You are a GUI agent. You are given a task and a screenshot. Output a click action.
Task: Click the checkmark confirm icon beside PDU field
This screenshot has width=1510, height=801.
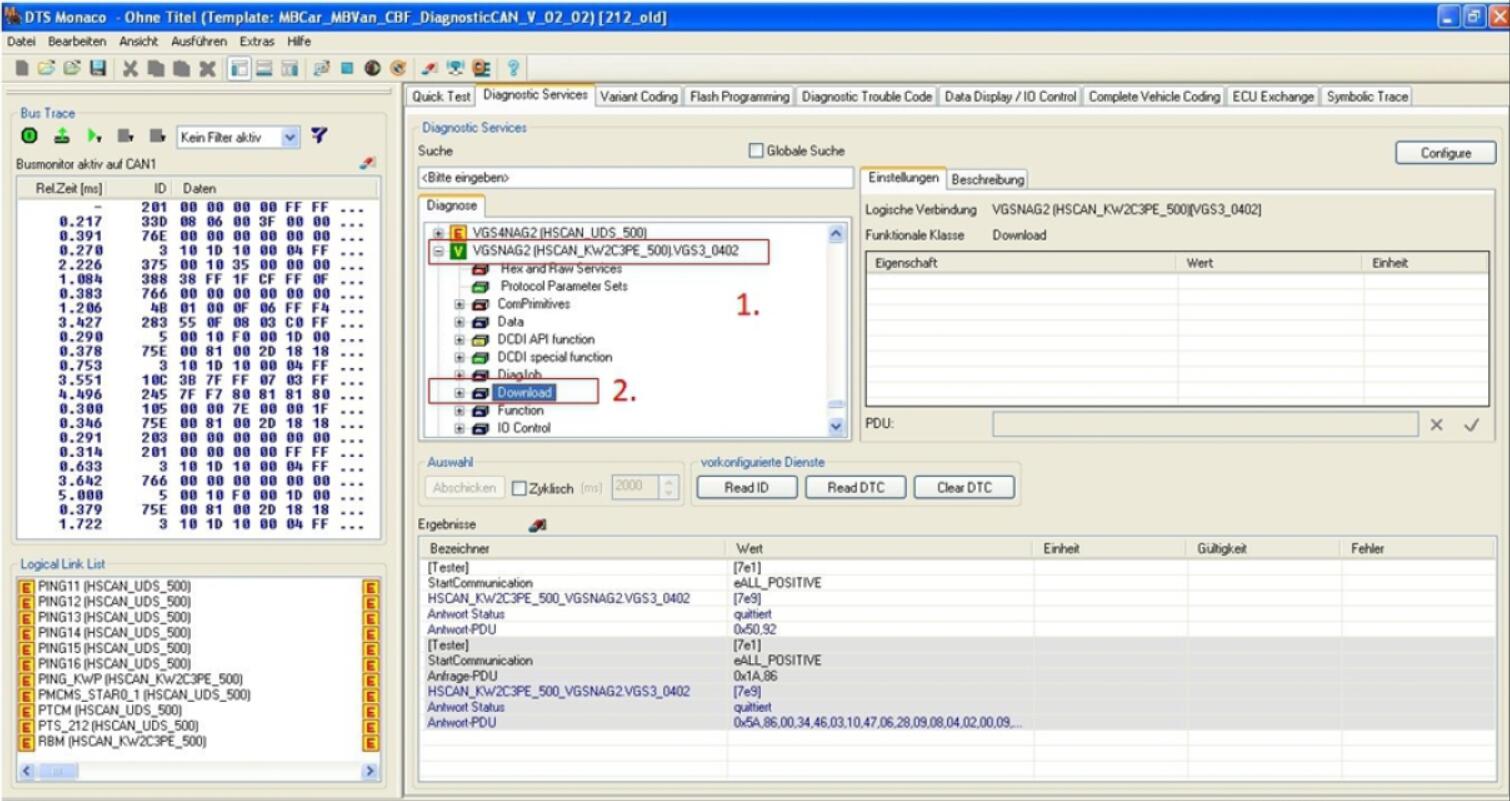click(1471, 425)
